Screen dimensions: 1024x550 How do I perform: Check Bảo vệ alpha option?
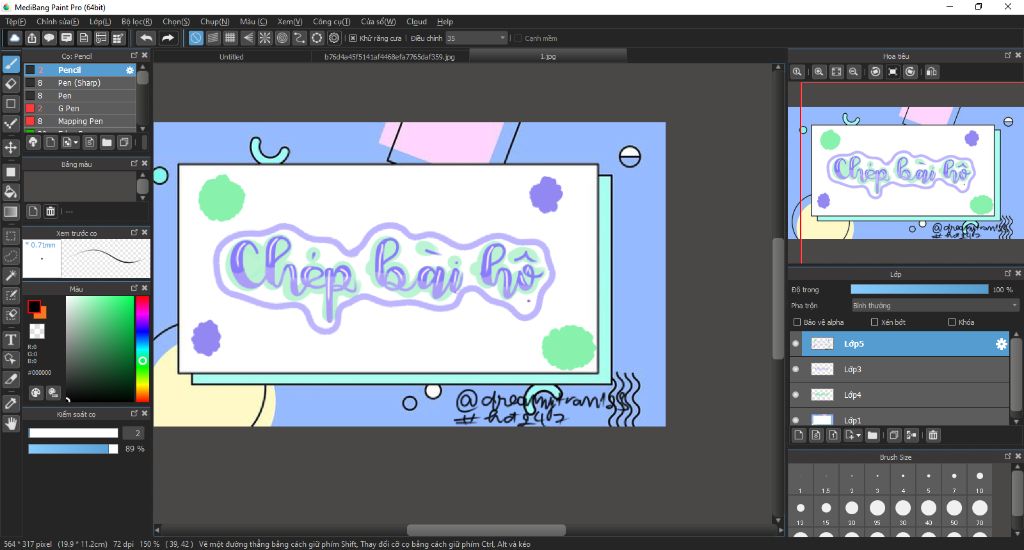click(x=797, y=322)
